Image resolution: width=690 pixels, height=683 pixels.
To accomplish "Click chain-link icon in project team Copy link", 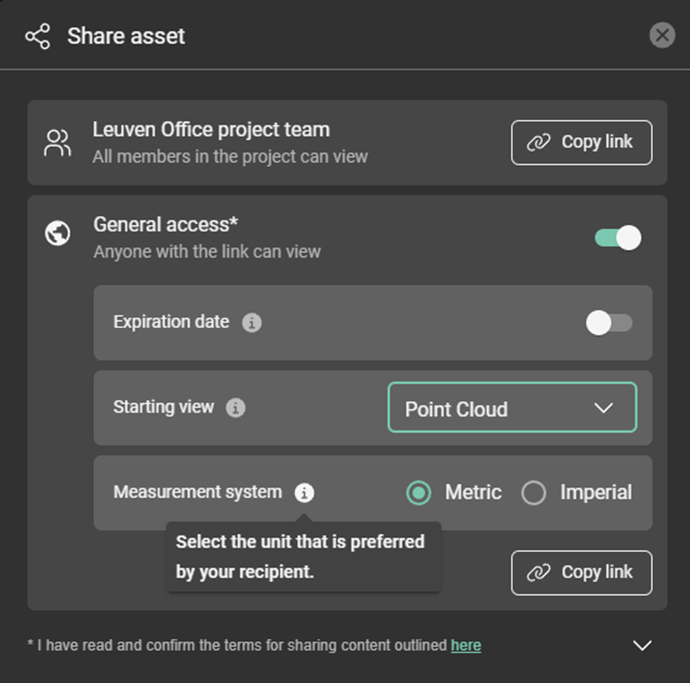I will point(538,143).
